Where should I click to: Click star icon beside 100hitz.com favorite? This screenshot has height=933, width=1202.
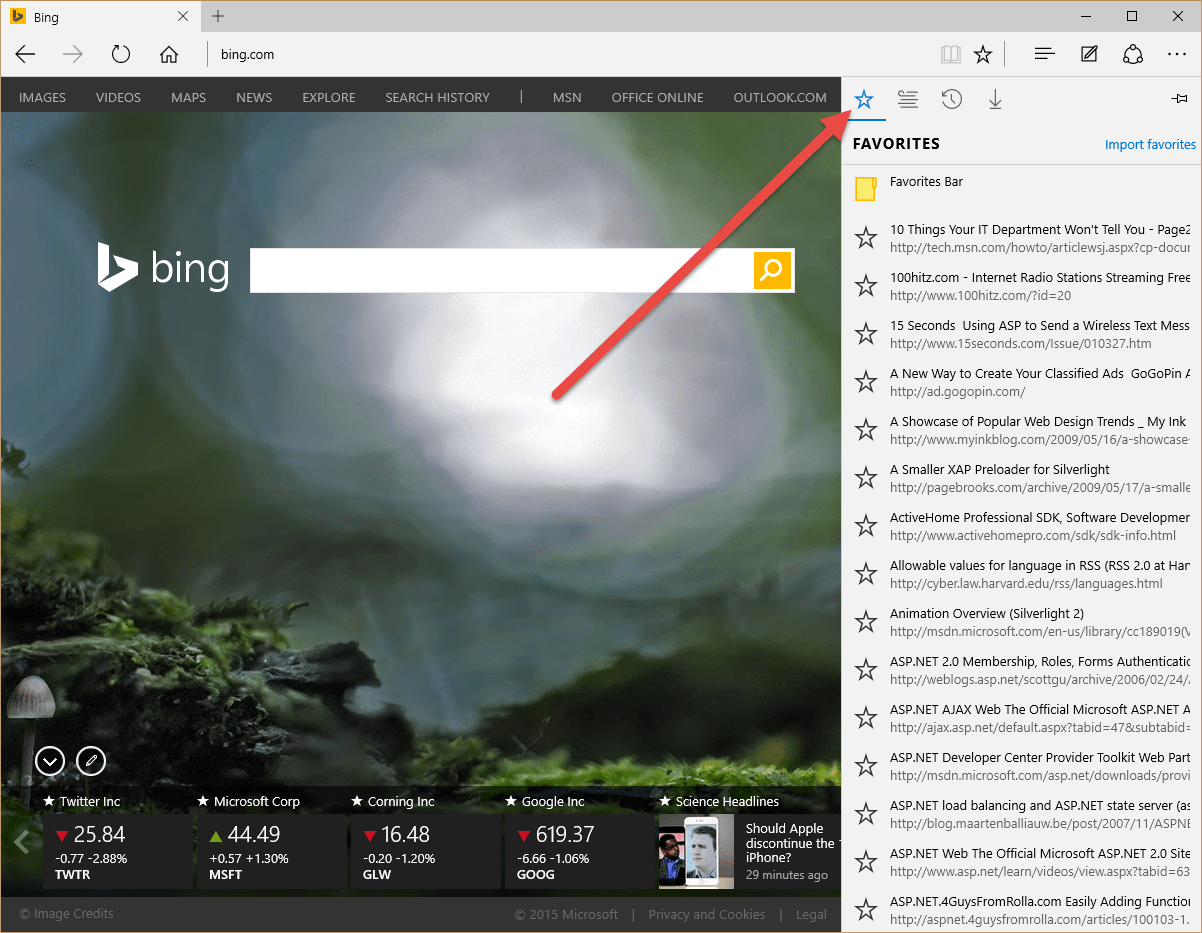(866, 286)
